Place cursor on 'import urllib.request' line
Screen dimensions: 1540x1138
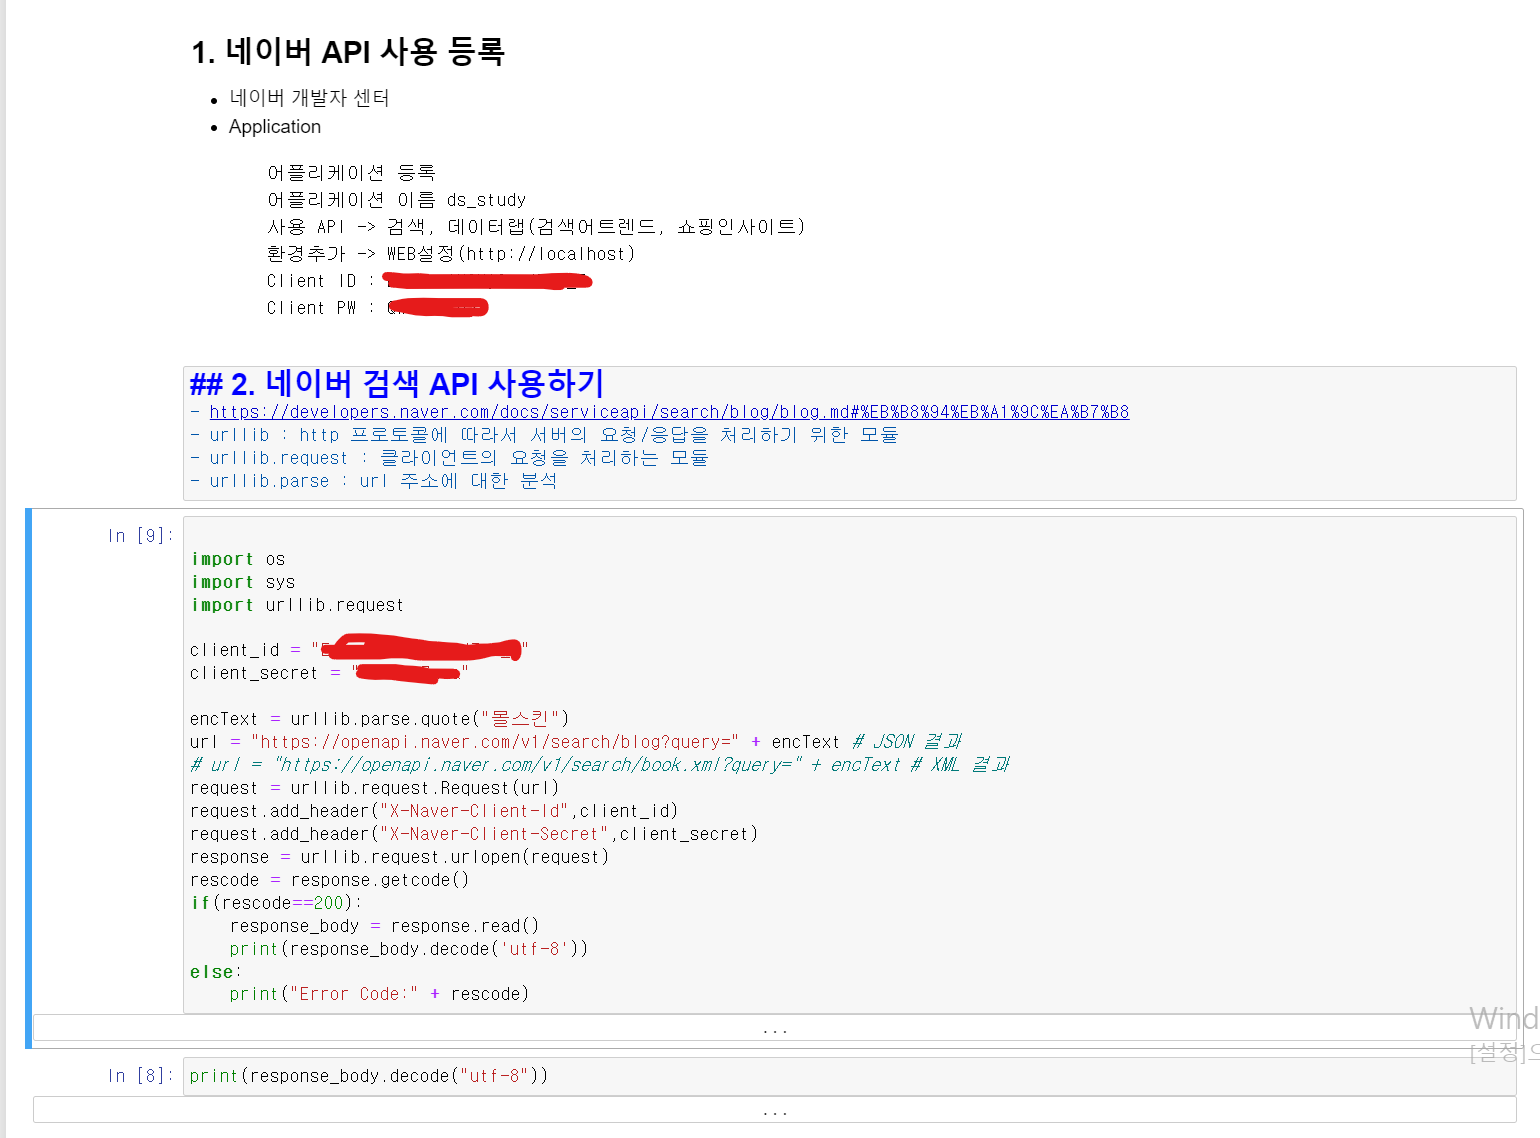point(297,605)
